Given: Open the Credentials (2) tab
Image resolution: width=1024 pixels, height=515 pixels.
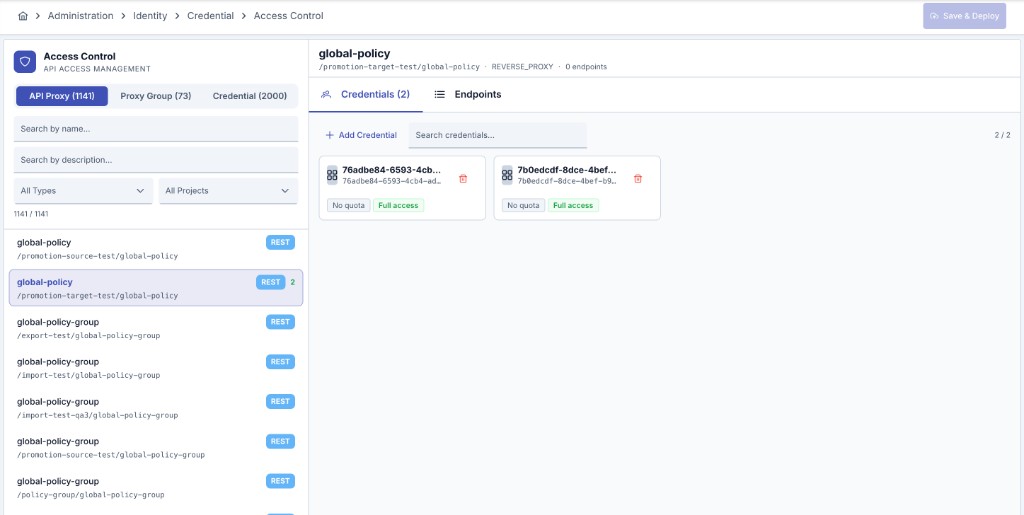Looking at the screenshot, I should click(366, 95).
